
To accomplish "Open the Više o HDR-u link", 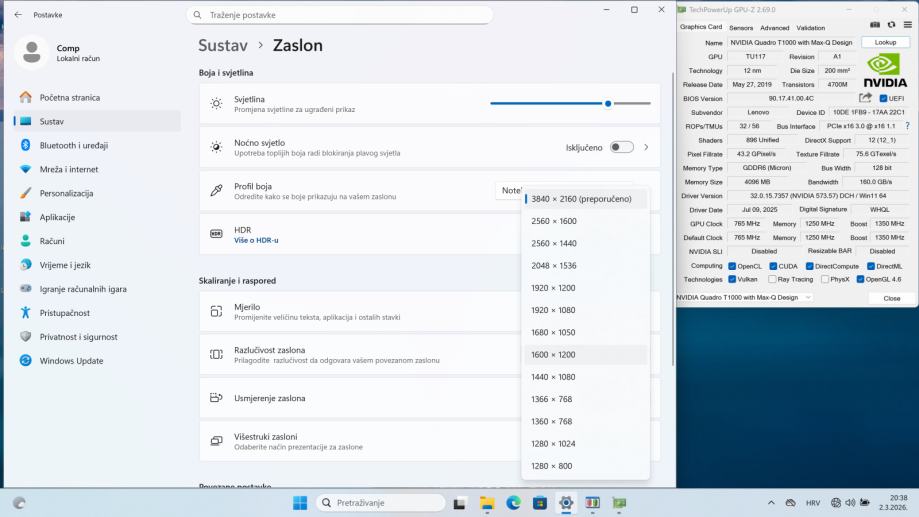I will point(256,240).
